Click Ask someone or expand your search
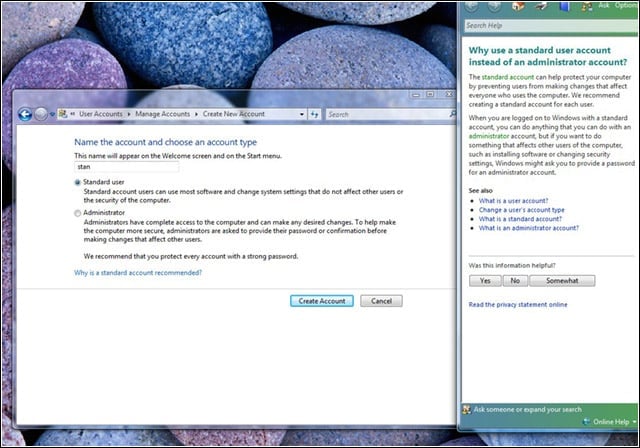 click(x=527, y=409)
